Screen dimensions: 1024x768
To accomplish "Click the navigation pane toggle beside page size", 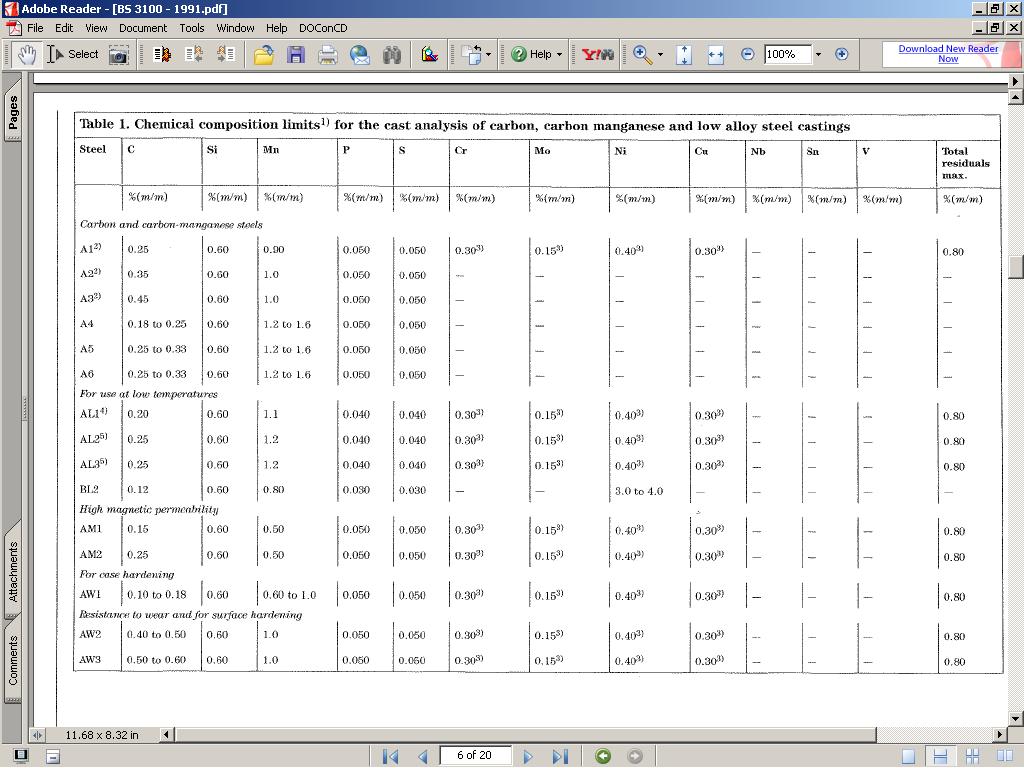I will (x=37, y=735).
